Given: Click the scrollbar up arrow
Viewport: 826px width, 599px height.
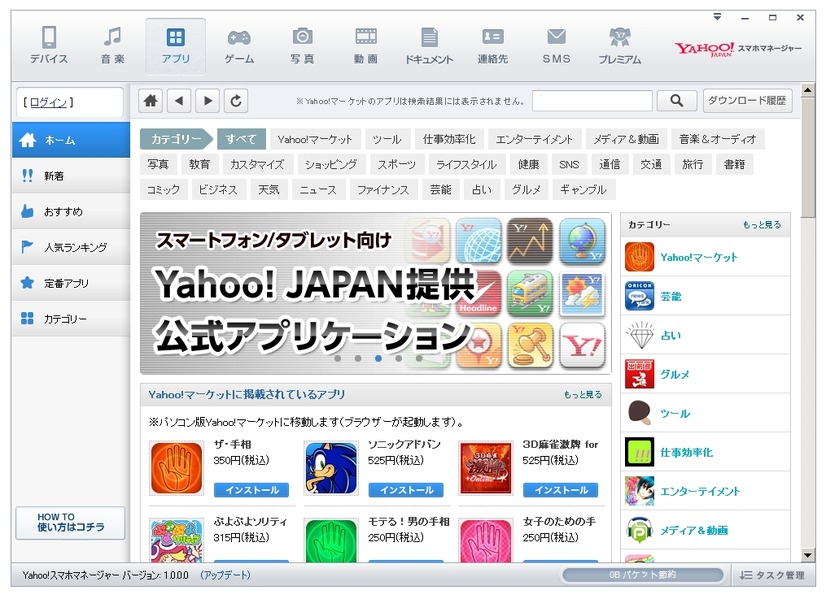Looking at the screenshot, I should [808, 90].
